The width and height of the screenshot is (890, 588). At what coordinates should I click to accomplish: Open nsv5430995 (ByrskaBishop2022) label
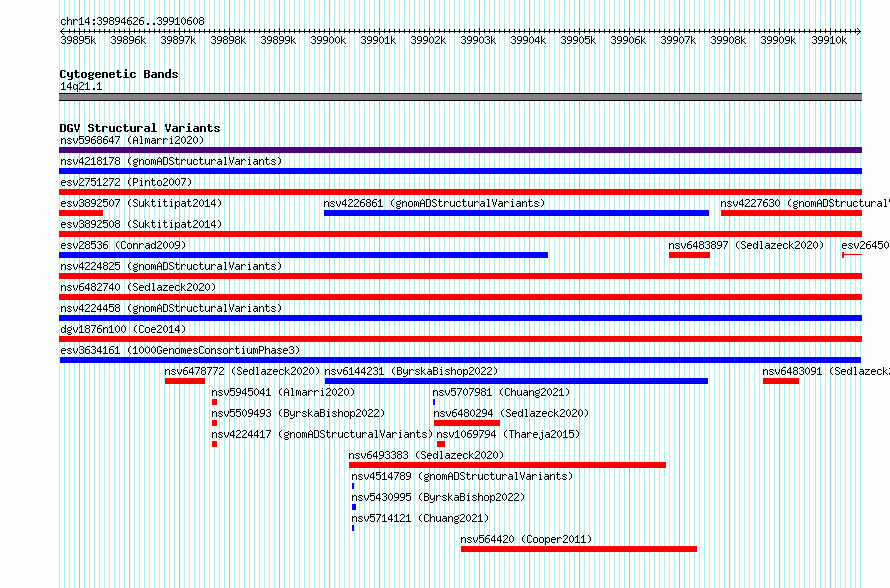(x=438, y=497)
